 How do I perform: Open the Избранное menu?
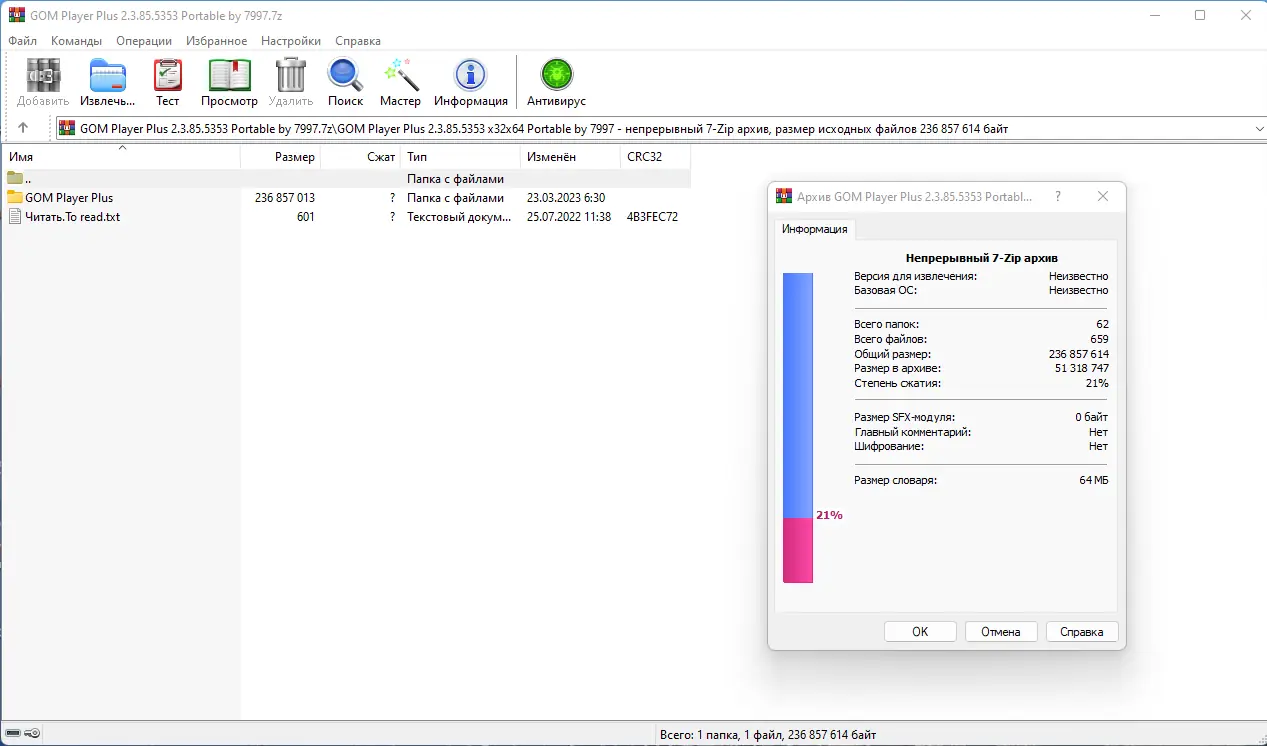pos(217,41)
